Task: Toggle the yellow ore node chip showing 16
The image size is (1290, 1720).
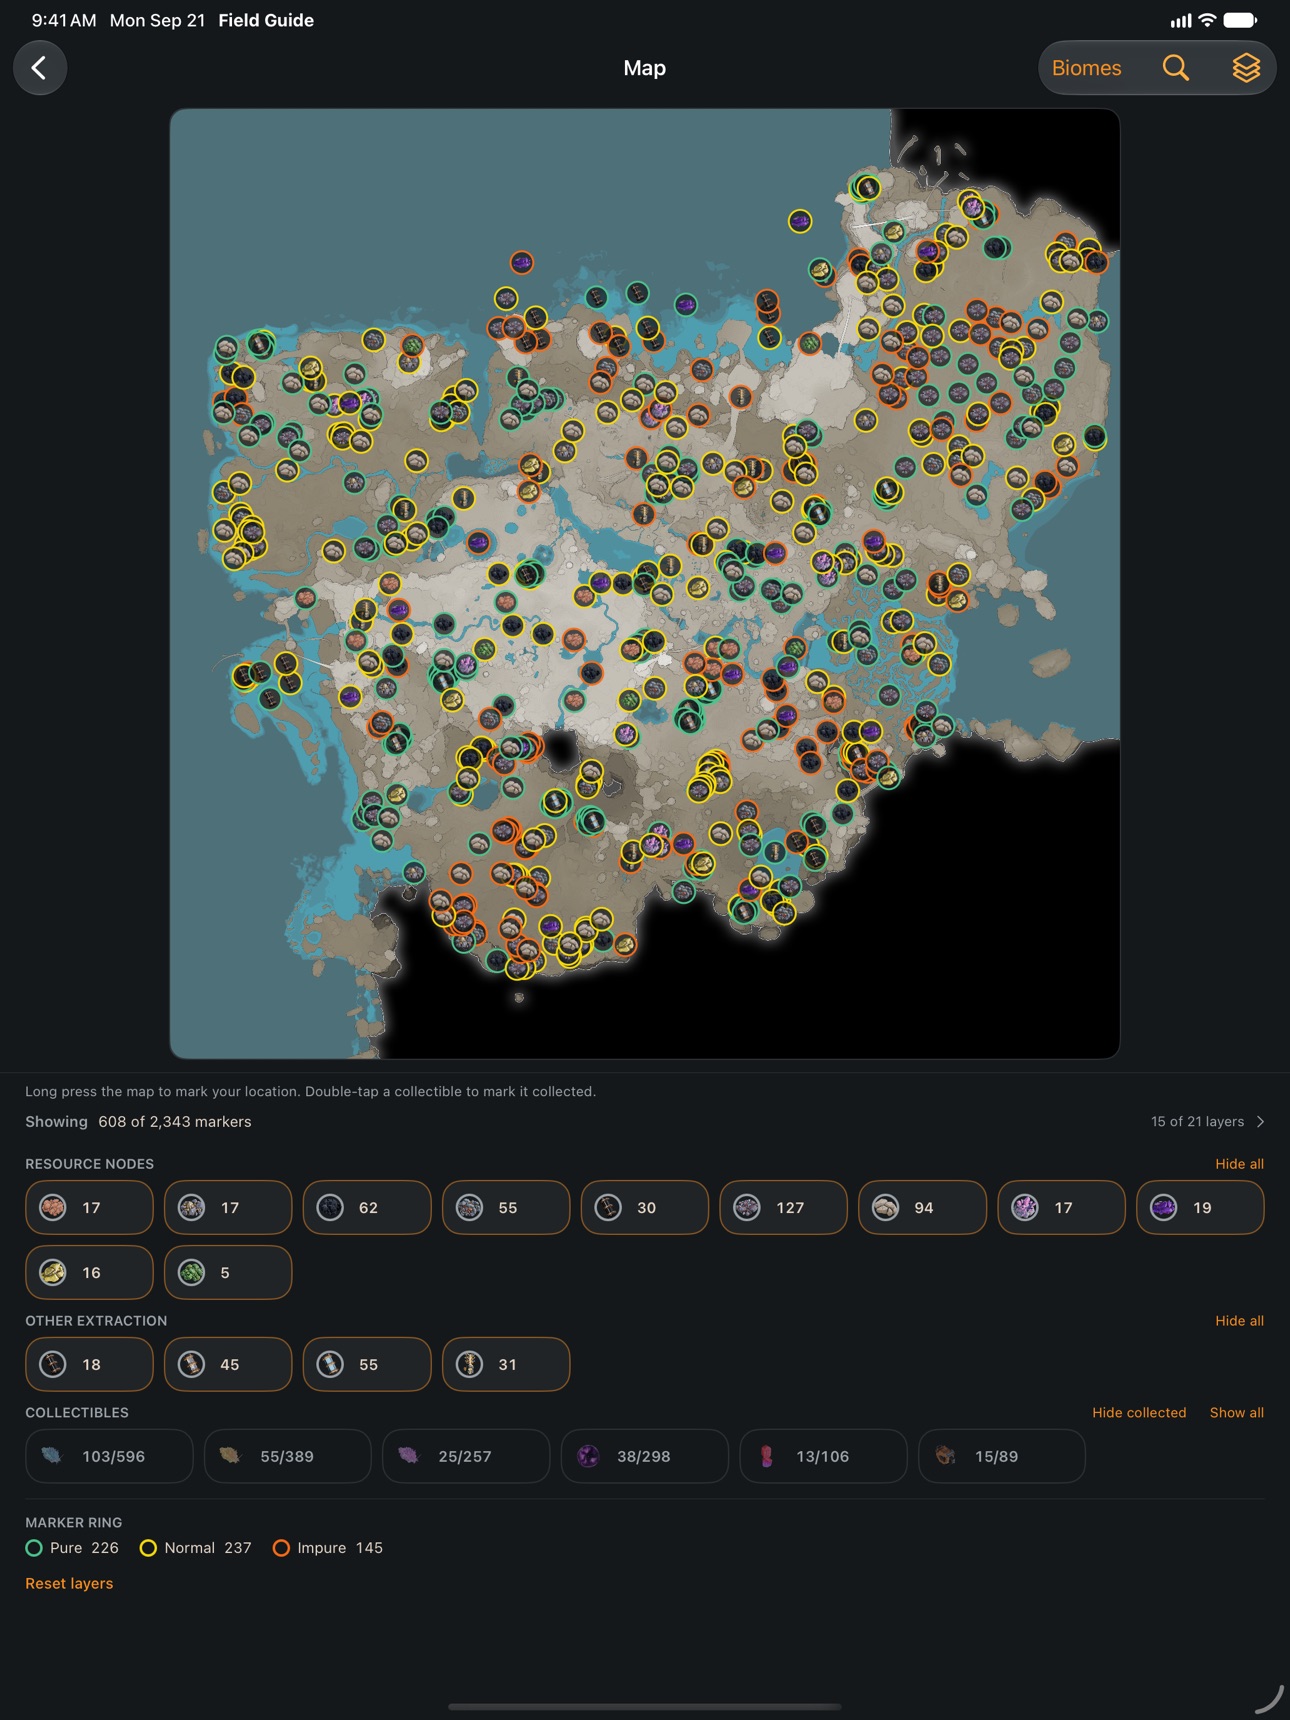Action: pos(89,1273)
